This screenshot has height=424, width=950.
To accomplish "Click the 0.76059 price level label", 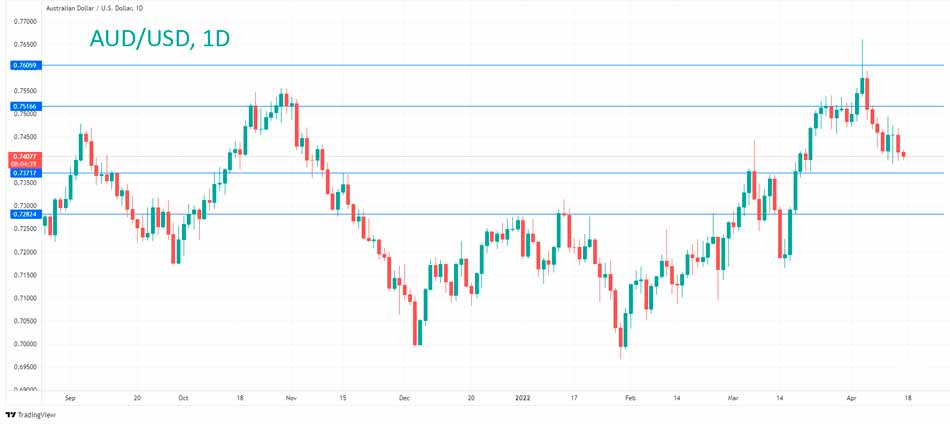I will click(25, 65).
